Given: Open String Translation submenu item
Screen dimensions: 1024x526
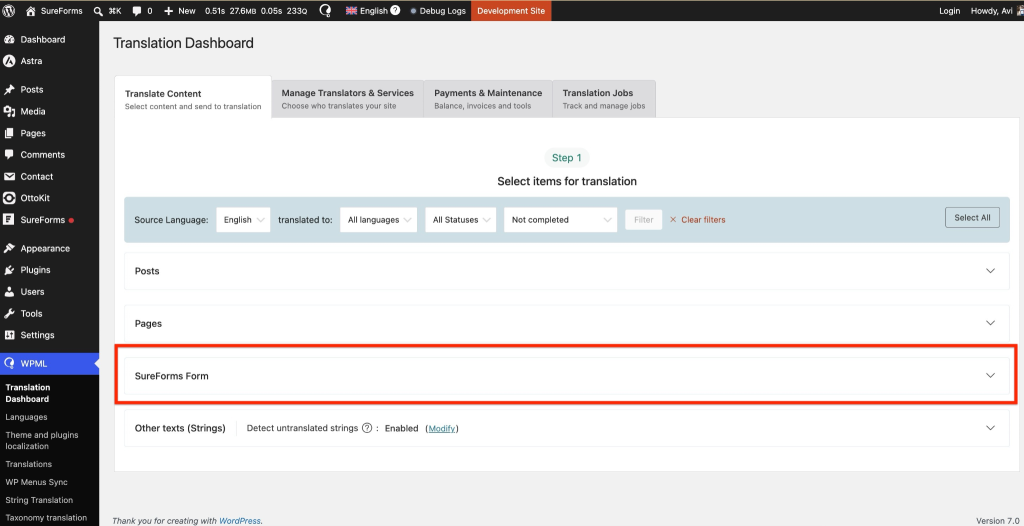Looking at the screenshot, I should (39, 500).
